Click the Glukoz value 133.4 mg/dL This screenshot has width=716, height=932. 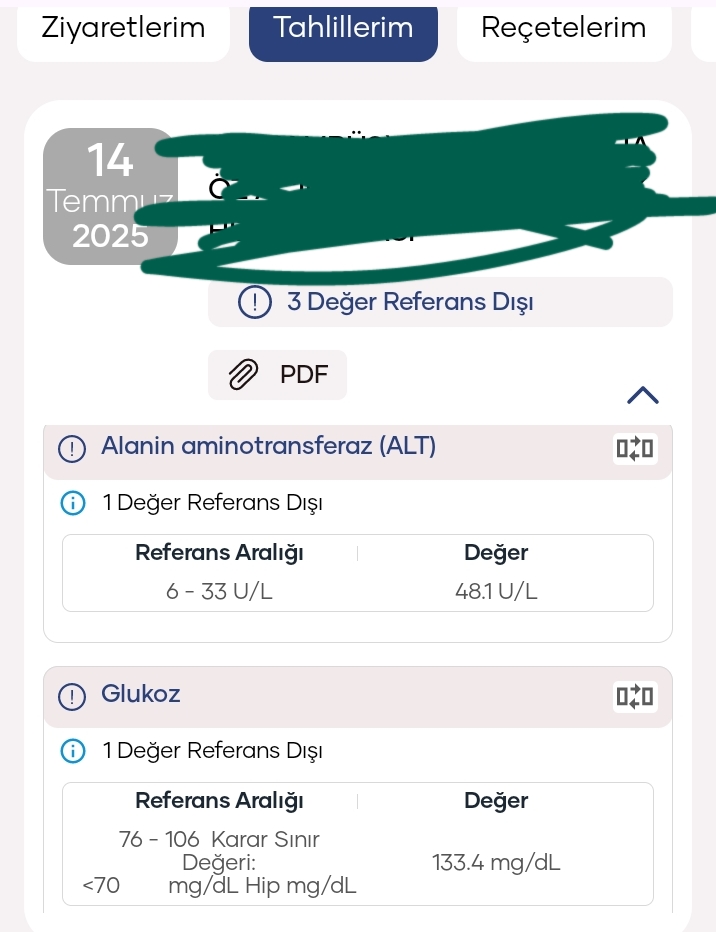(x=496, y=862)
